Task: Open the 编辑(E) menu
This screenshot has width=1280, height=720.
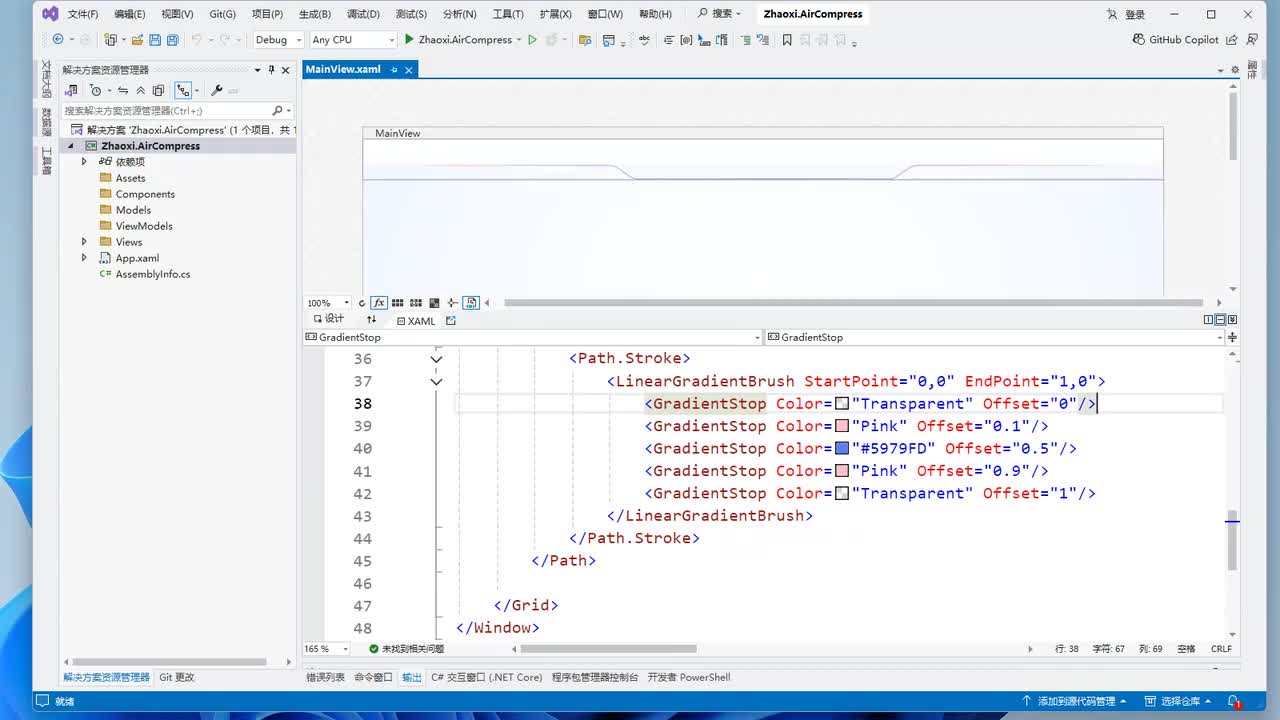Action: 130,14
